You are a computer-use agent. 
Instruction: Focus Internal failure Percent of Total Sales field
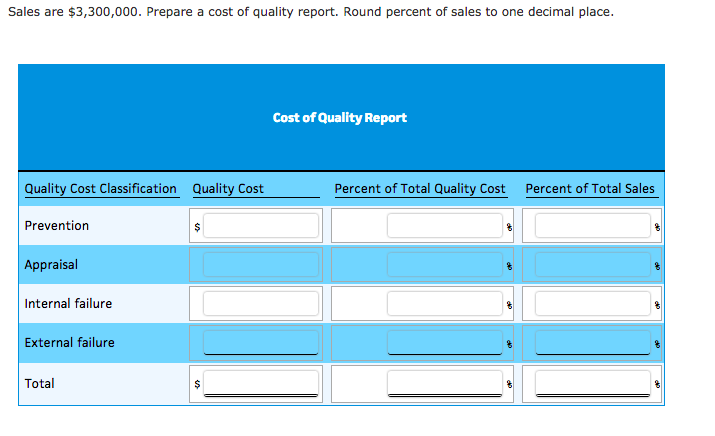click(x=593, y=304)
